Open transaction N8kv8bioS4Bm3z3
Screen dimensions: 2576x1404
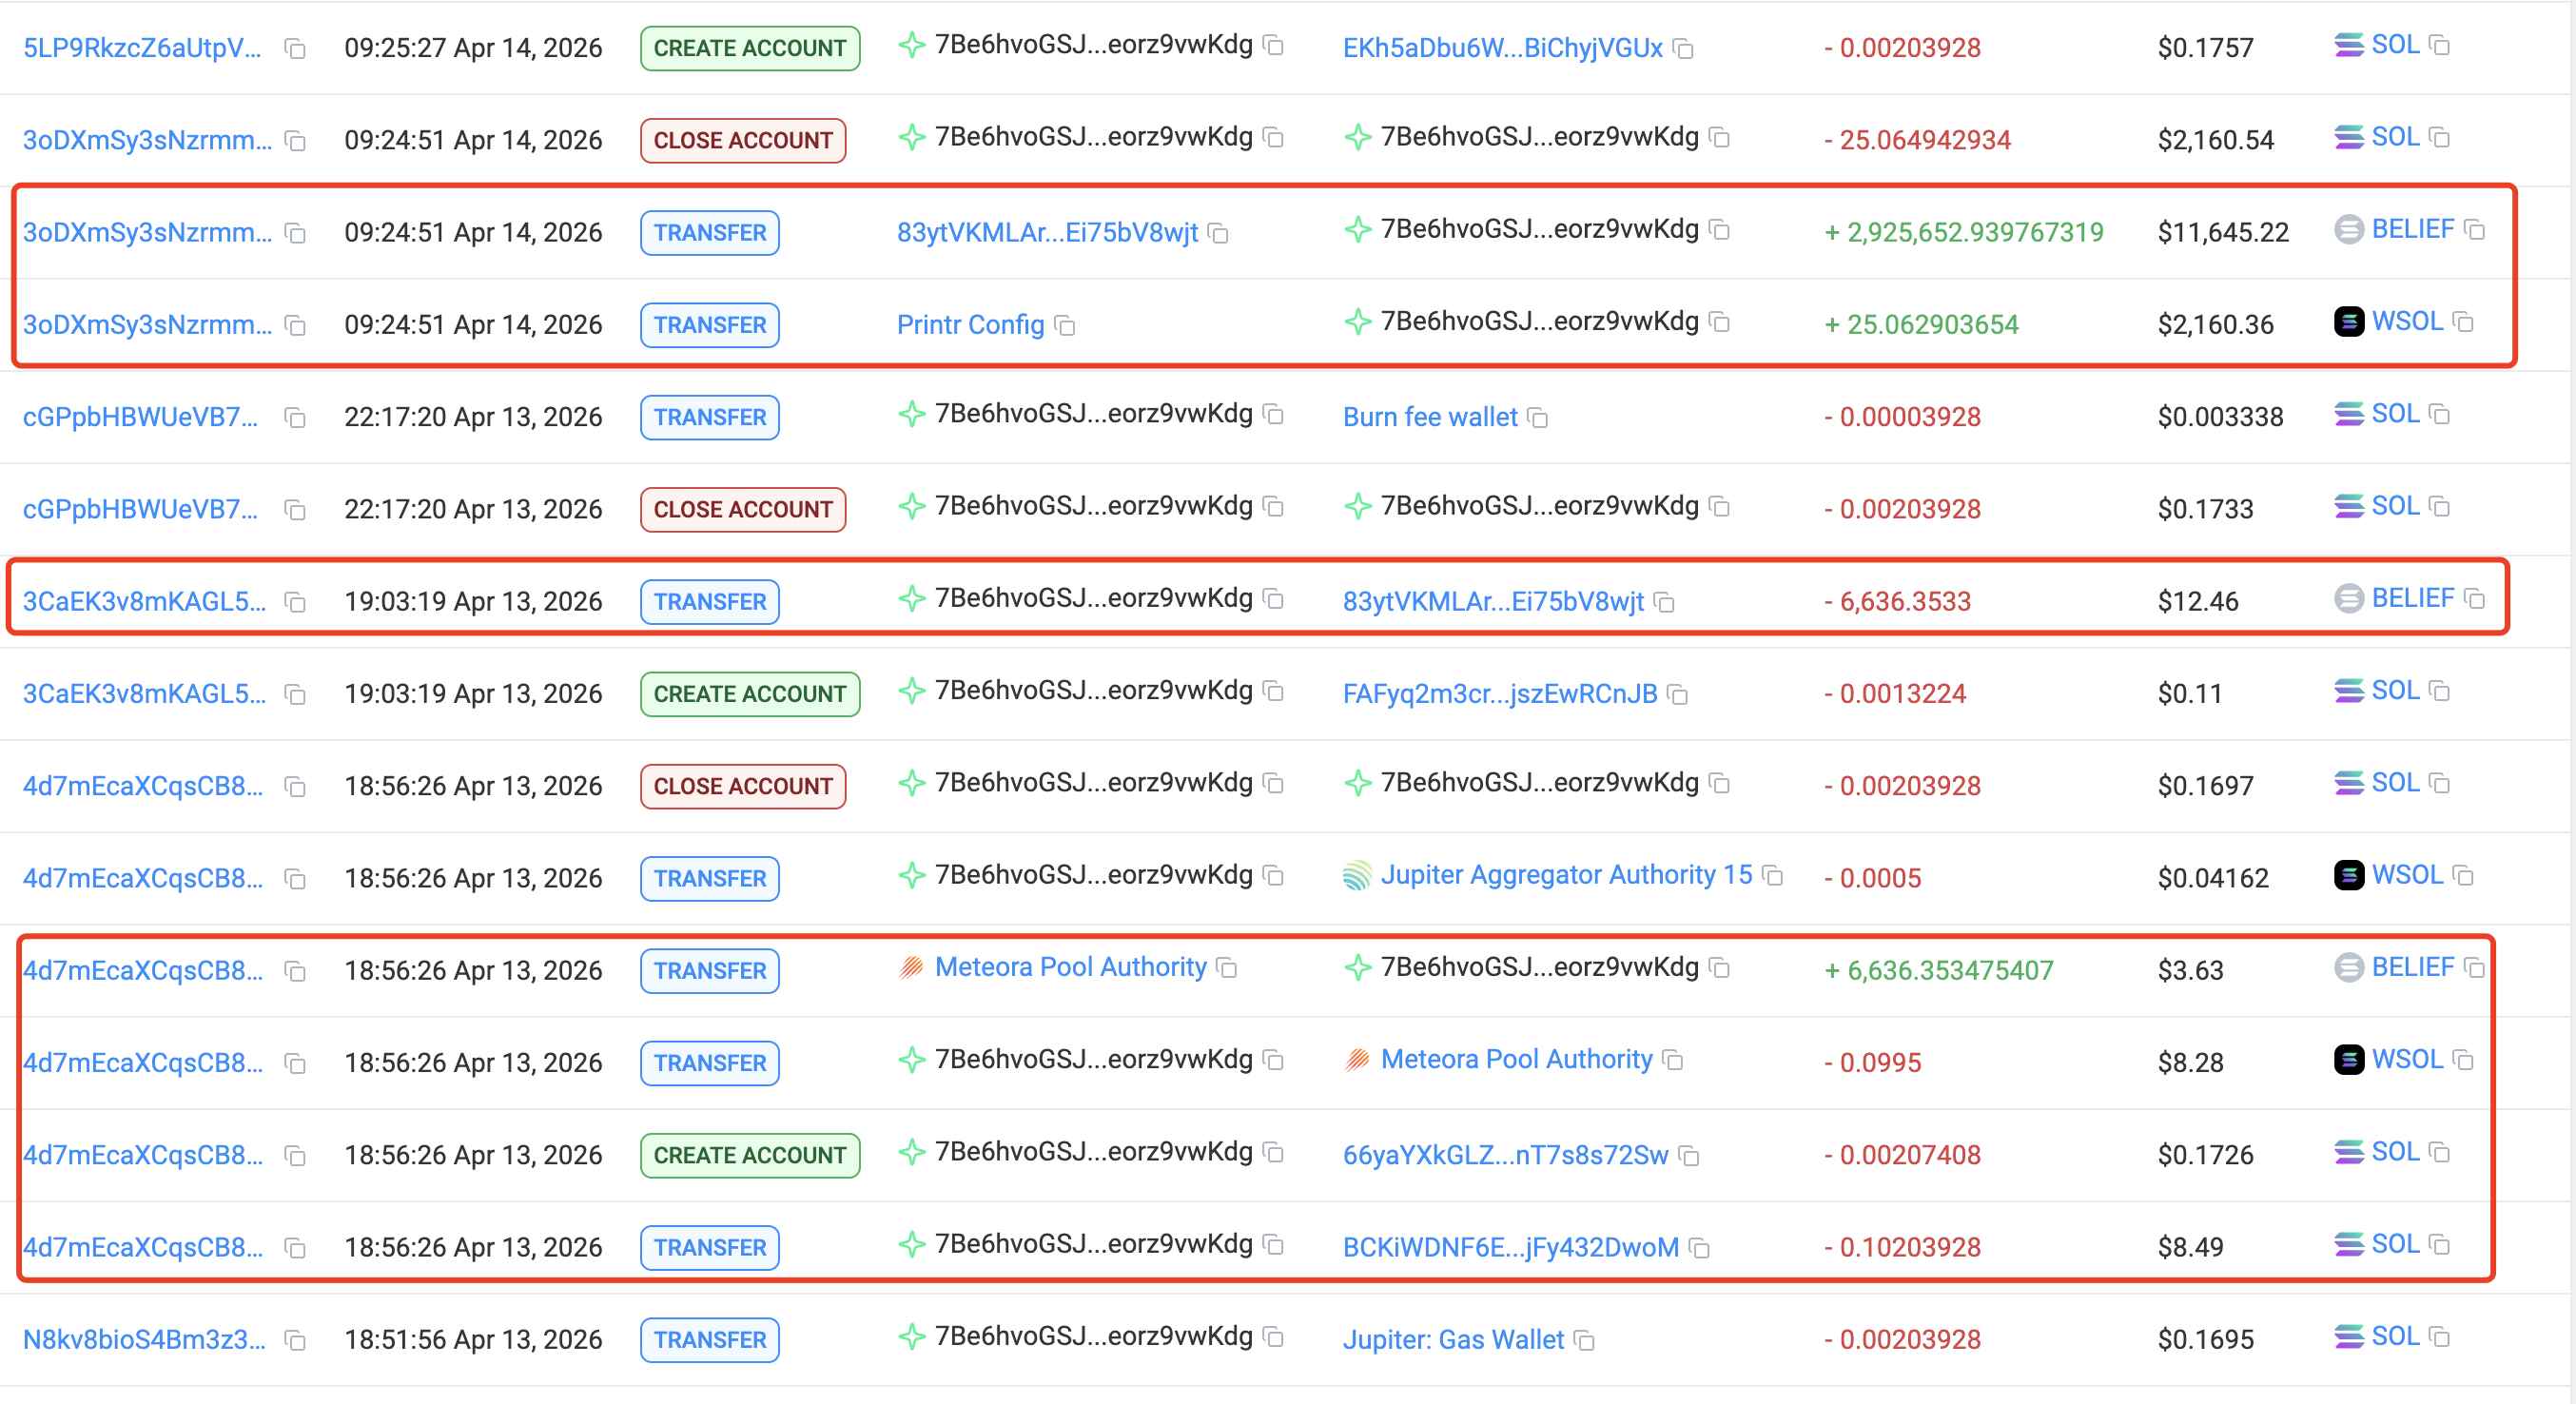click(144, 1340)
